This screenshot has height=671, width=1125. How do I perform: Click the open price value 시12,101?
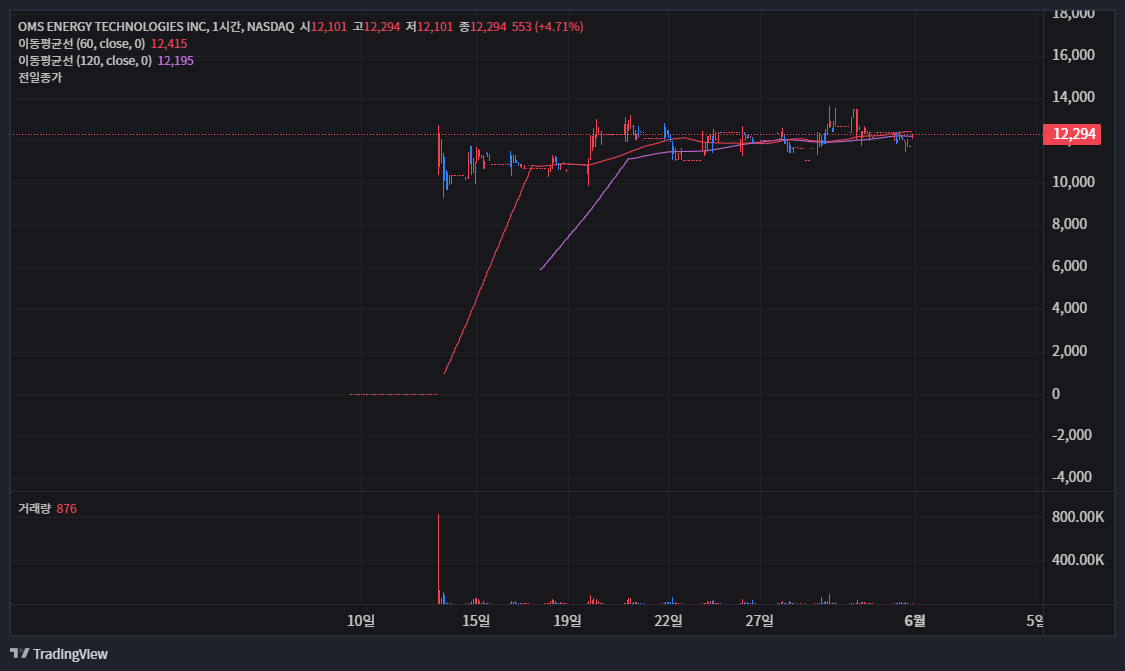324,27
